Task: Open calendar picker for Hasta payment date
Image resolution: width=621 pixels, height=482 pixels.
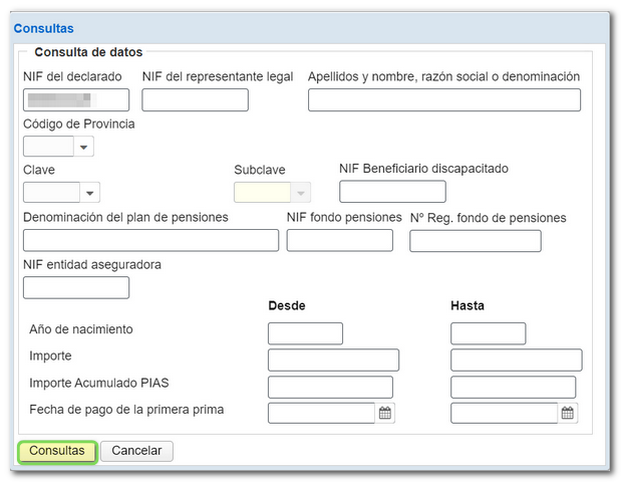Action: (567, 412)
